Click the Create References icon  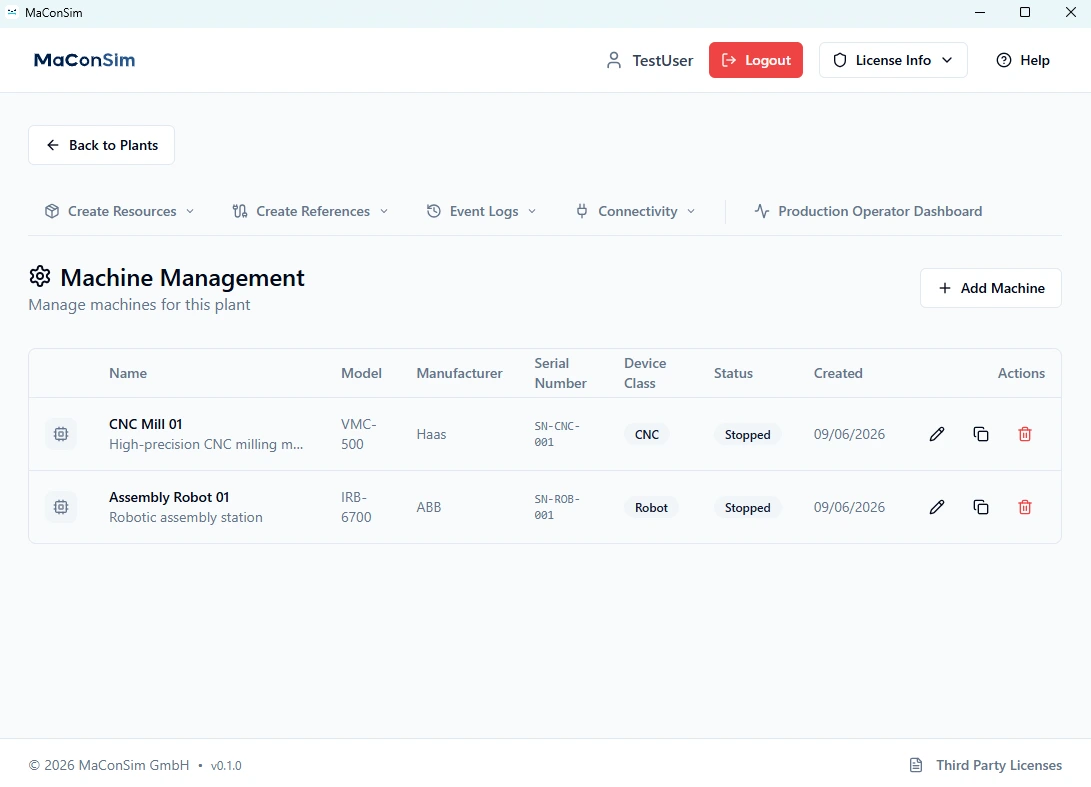(240, 212)
